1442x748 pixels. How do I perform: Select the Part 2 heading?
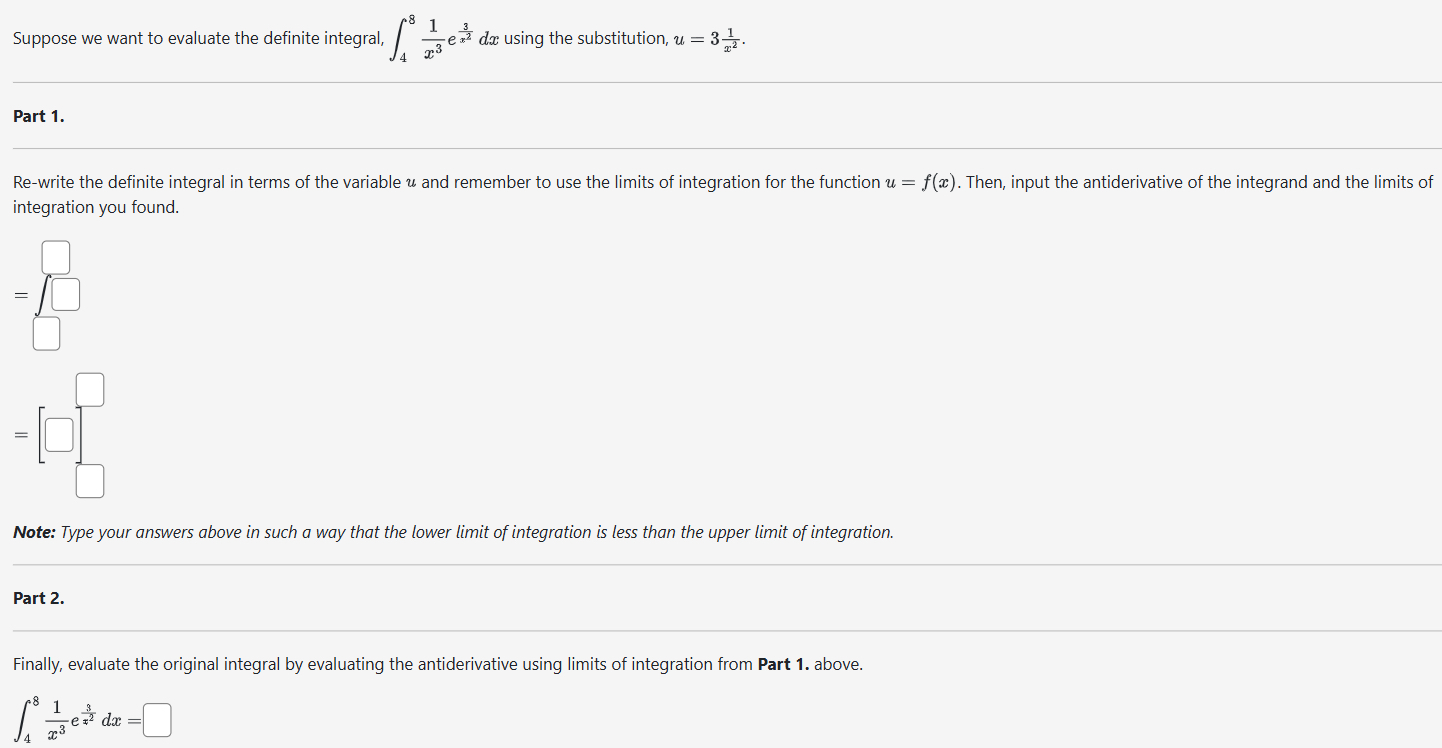pyautogui.click(x=37, y=597)
